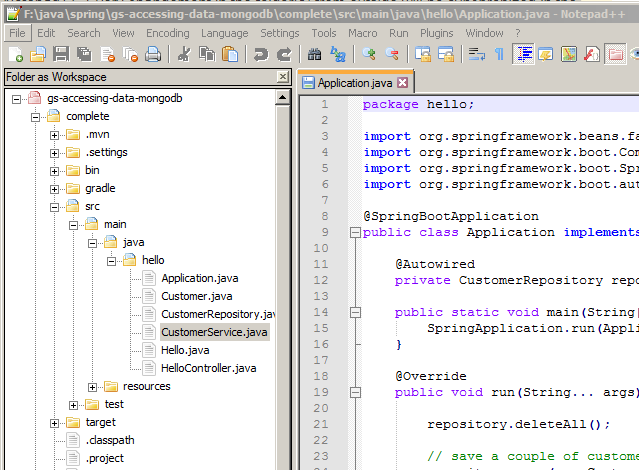Select HelloController.java in the tree
The width and height of the screenshot is (639, 470).
209,368
